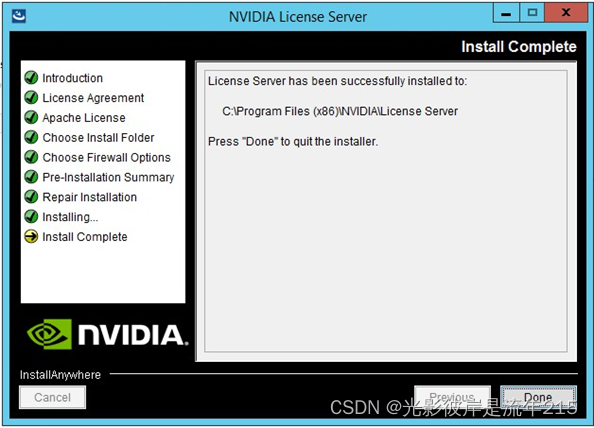Click the green check beside Repair Installation
The image size is (594, 428).
[31, 197]
